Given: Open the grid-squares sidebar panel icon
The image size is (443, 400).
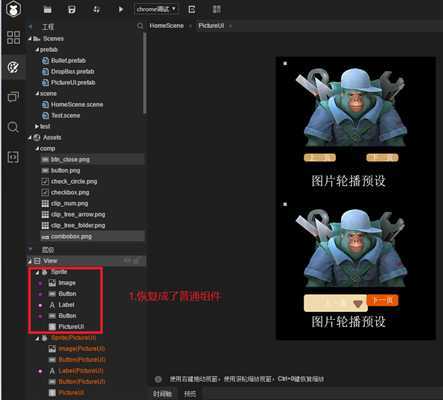Looking at the screenshot, I should click(x=13, y=37).
